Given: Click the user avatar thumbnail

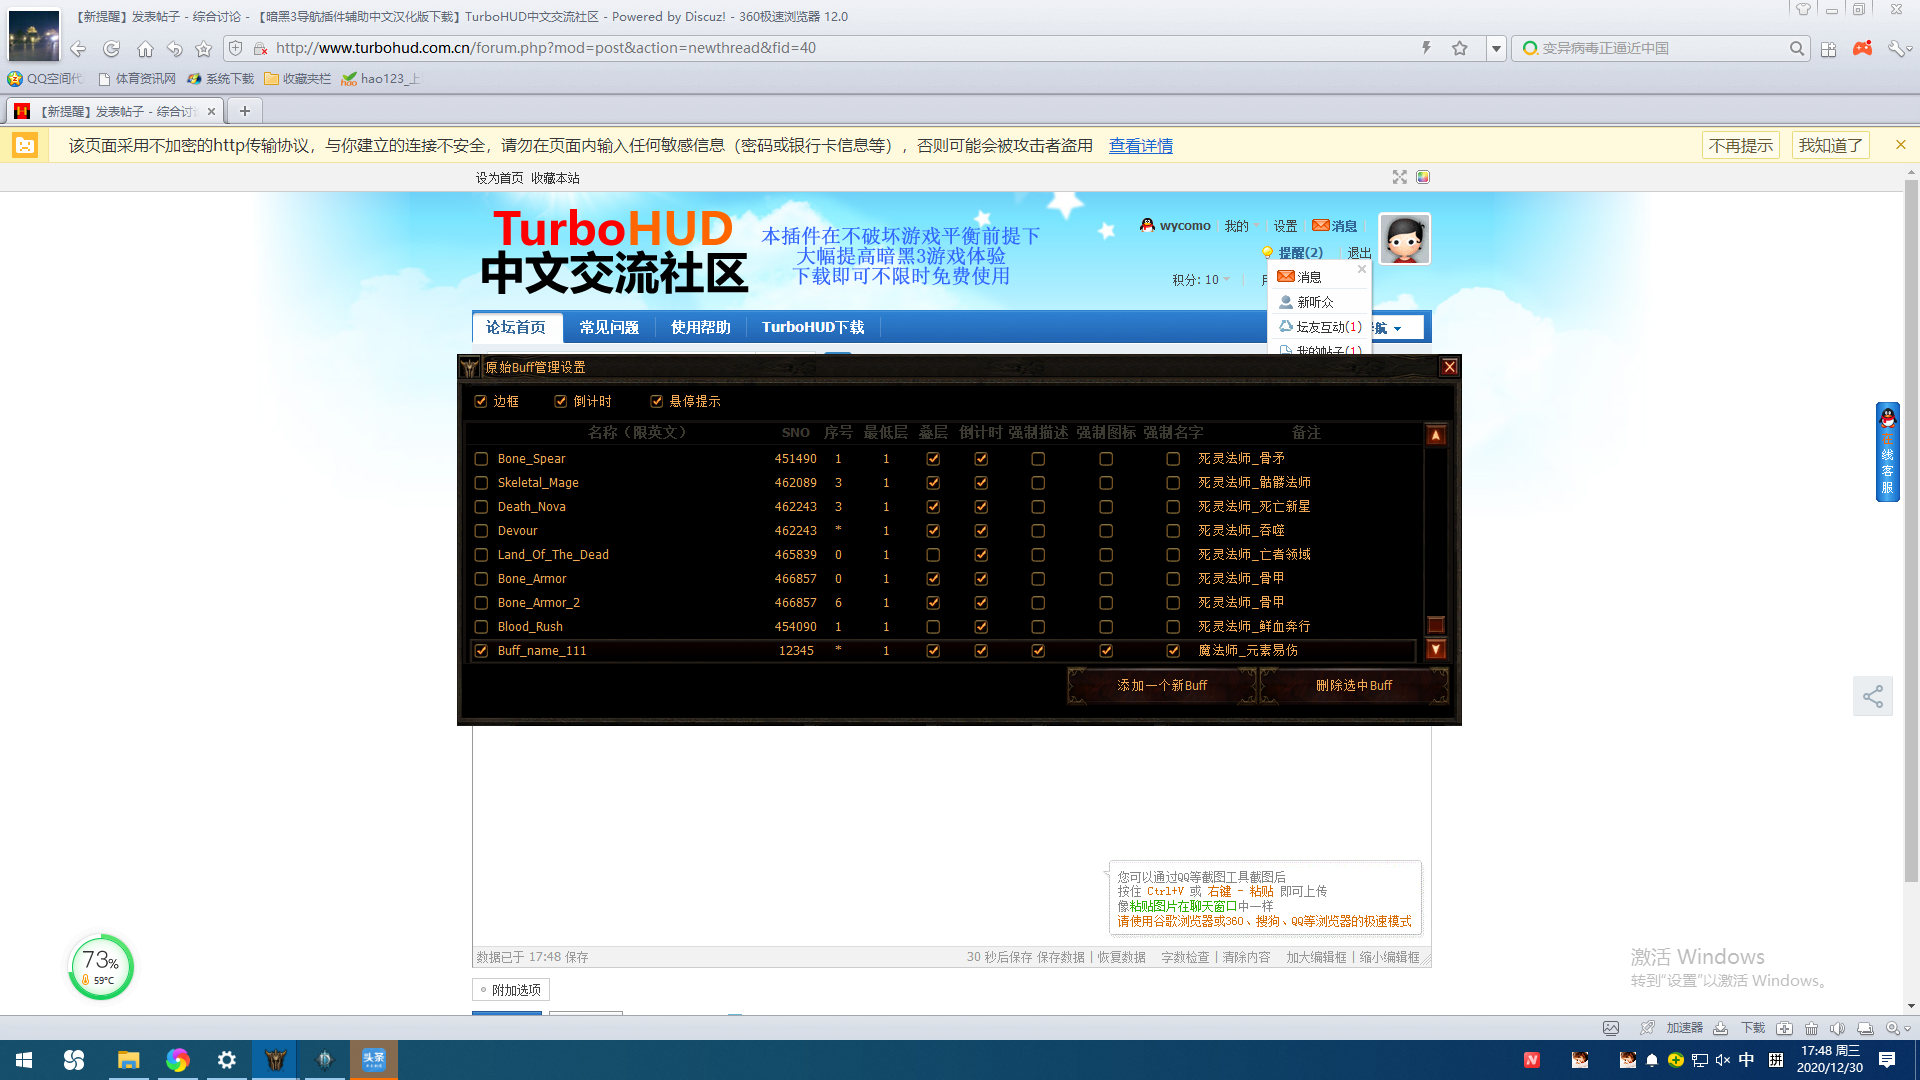Looking at the screenshot, I should tap(1404, 239).
